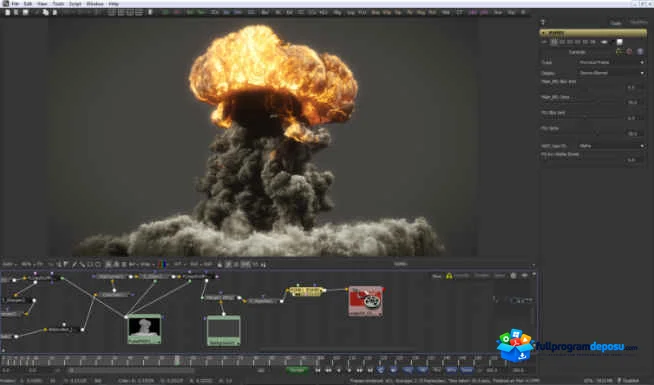Click the Save composition toolbar icon

(x=25, y=13)
